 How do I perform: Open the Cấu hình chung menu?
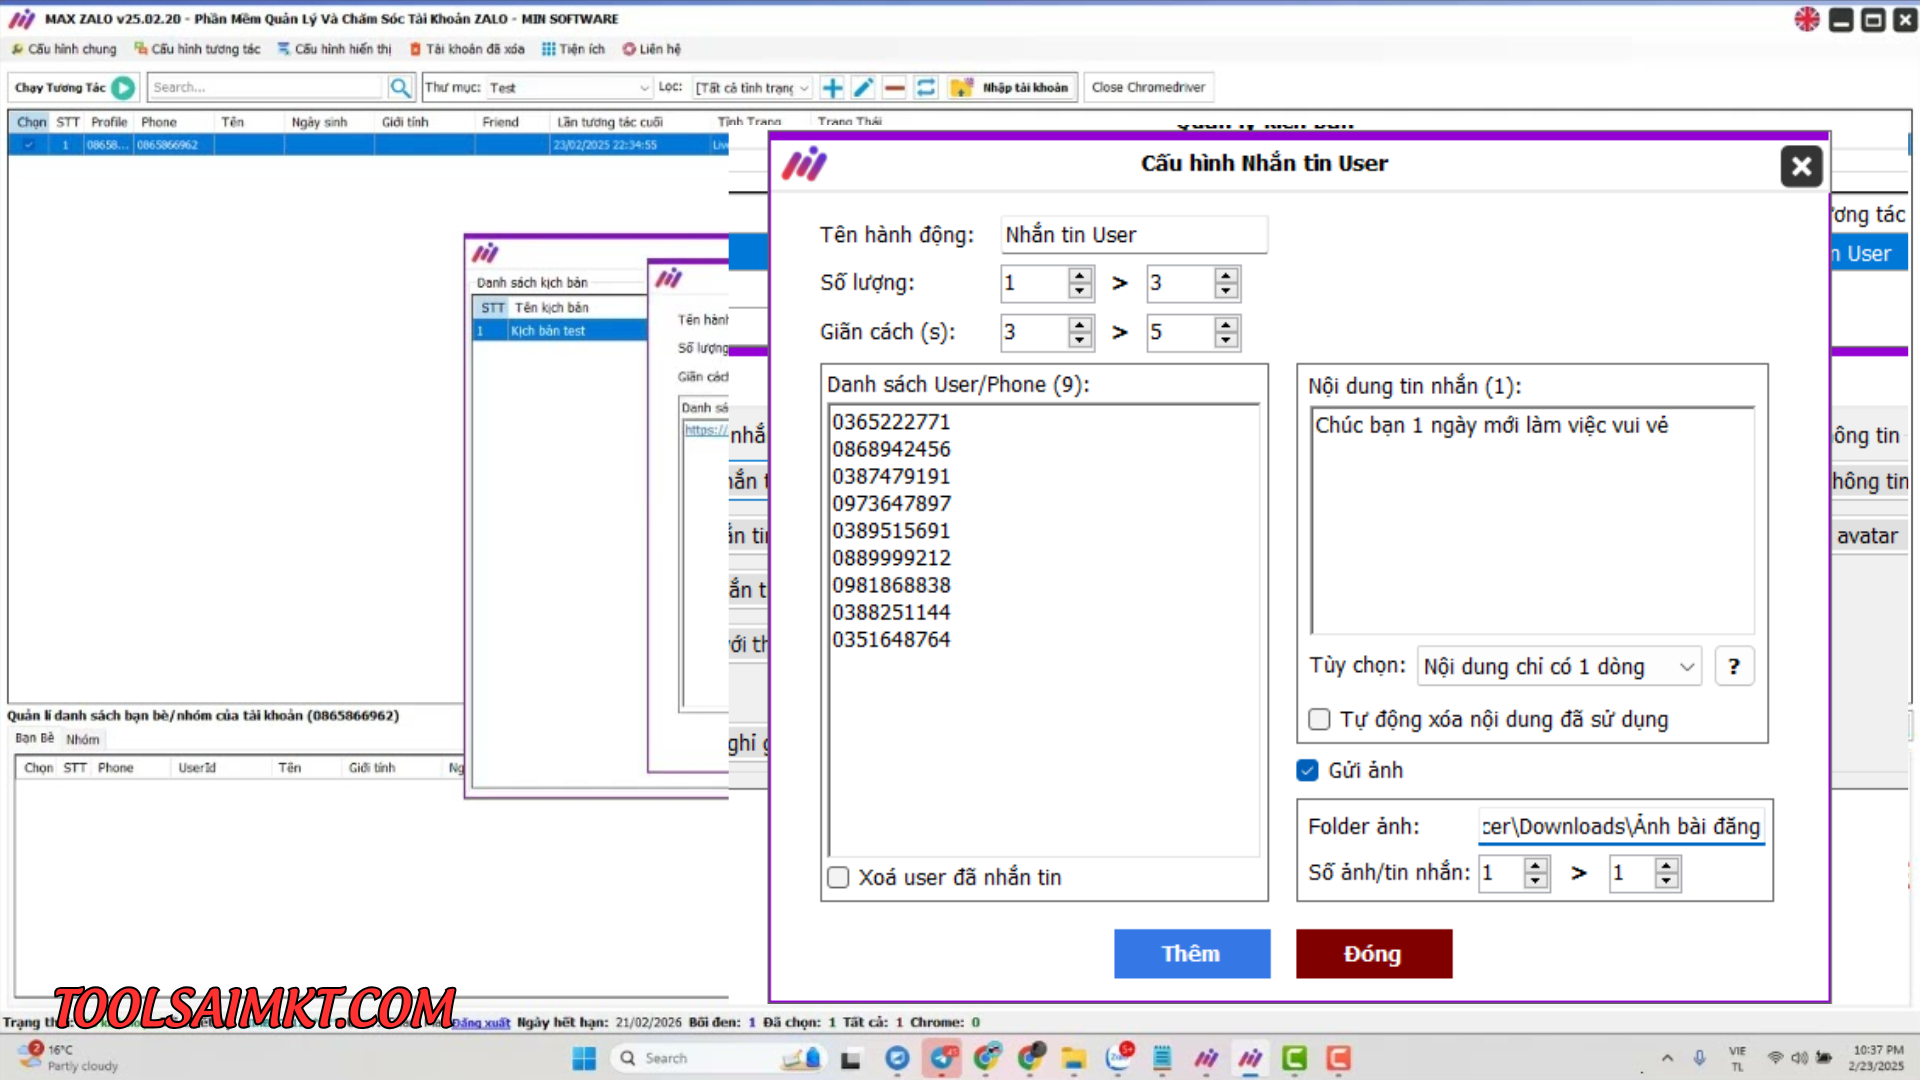tap(64, 49)
